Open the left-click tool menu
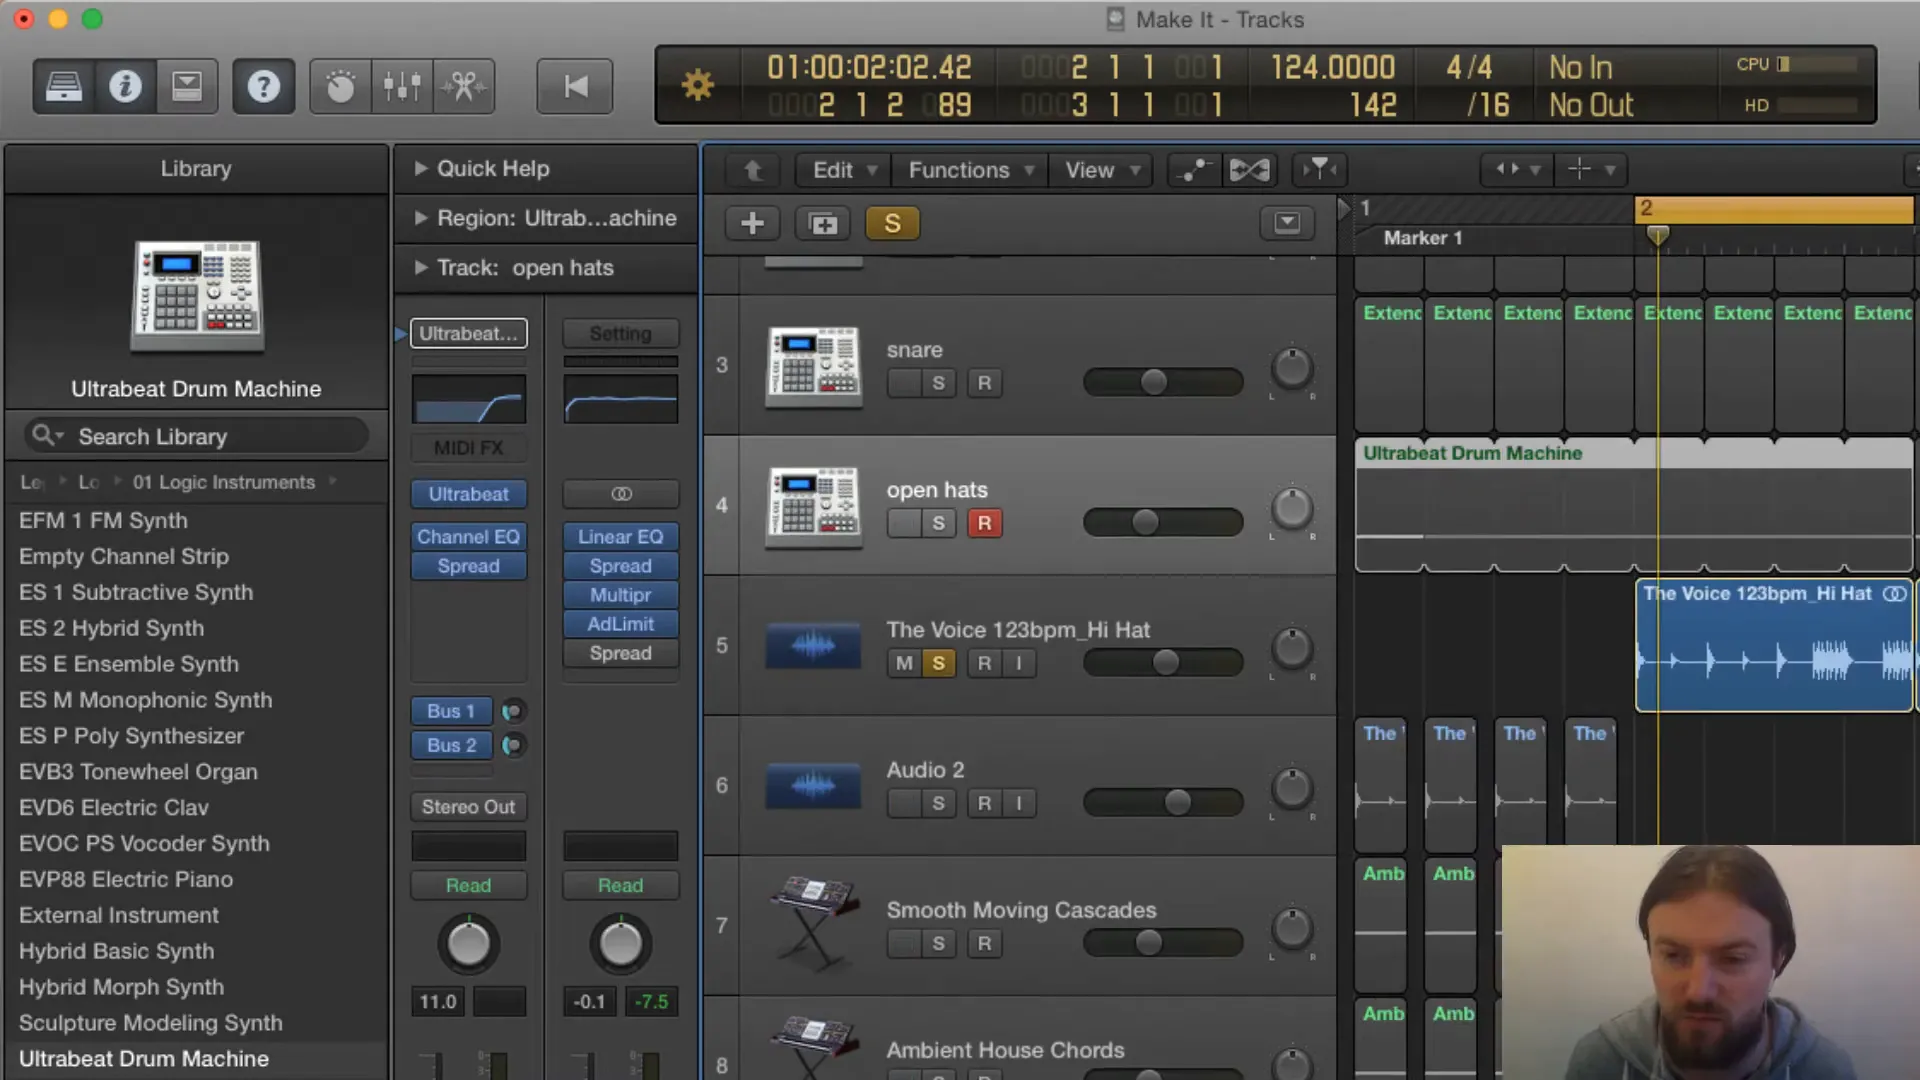Viewport: 1920px width, 1080px height. (x=1516, y=170)
